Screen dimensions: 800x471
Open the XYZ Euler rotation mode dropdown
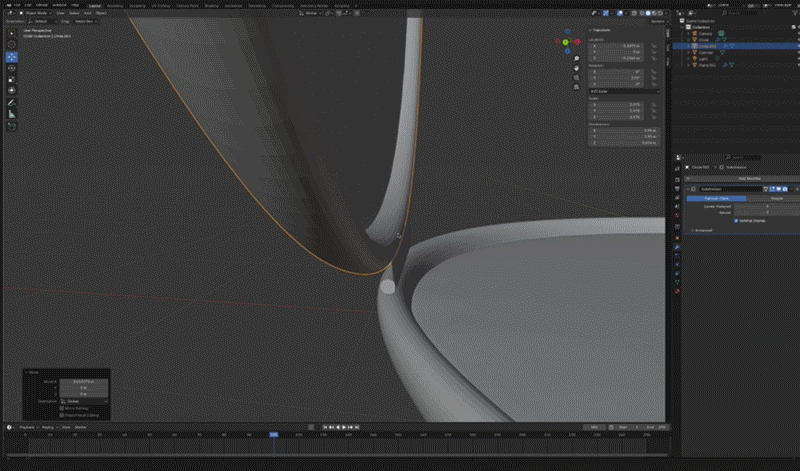622,91
